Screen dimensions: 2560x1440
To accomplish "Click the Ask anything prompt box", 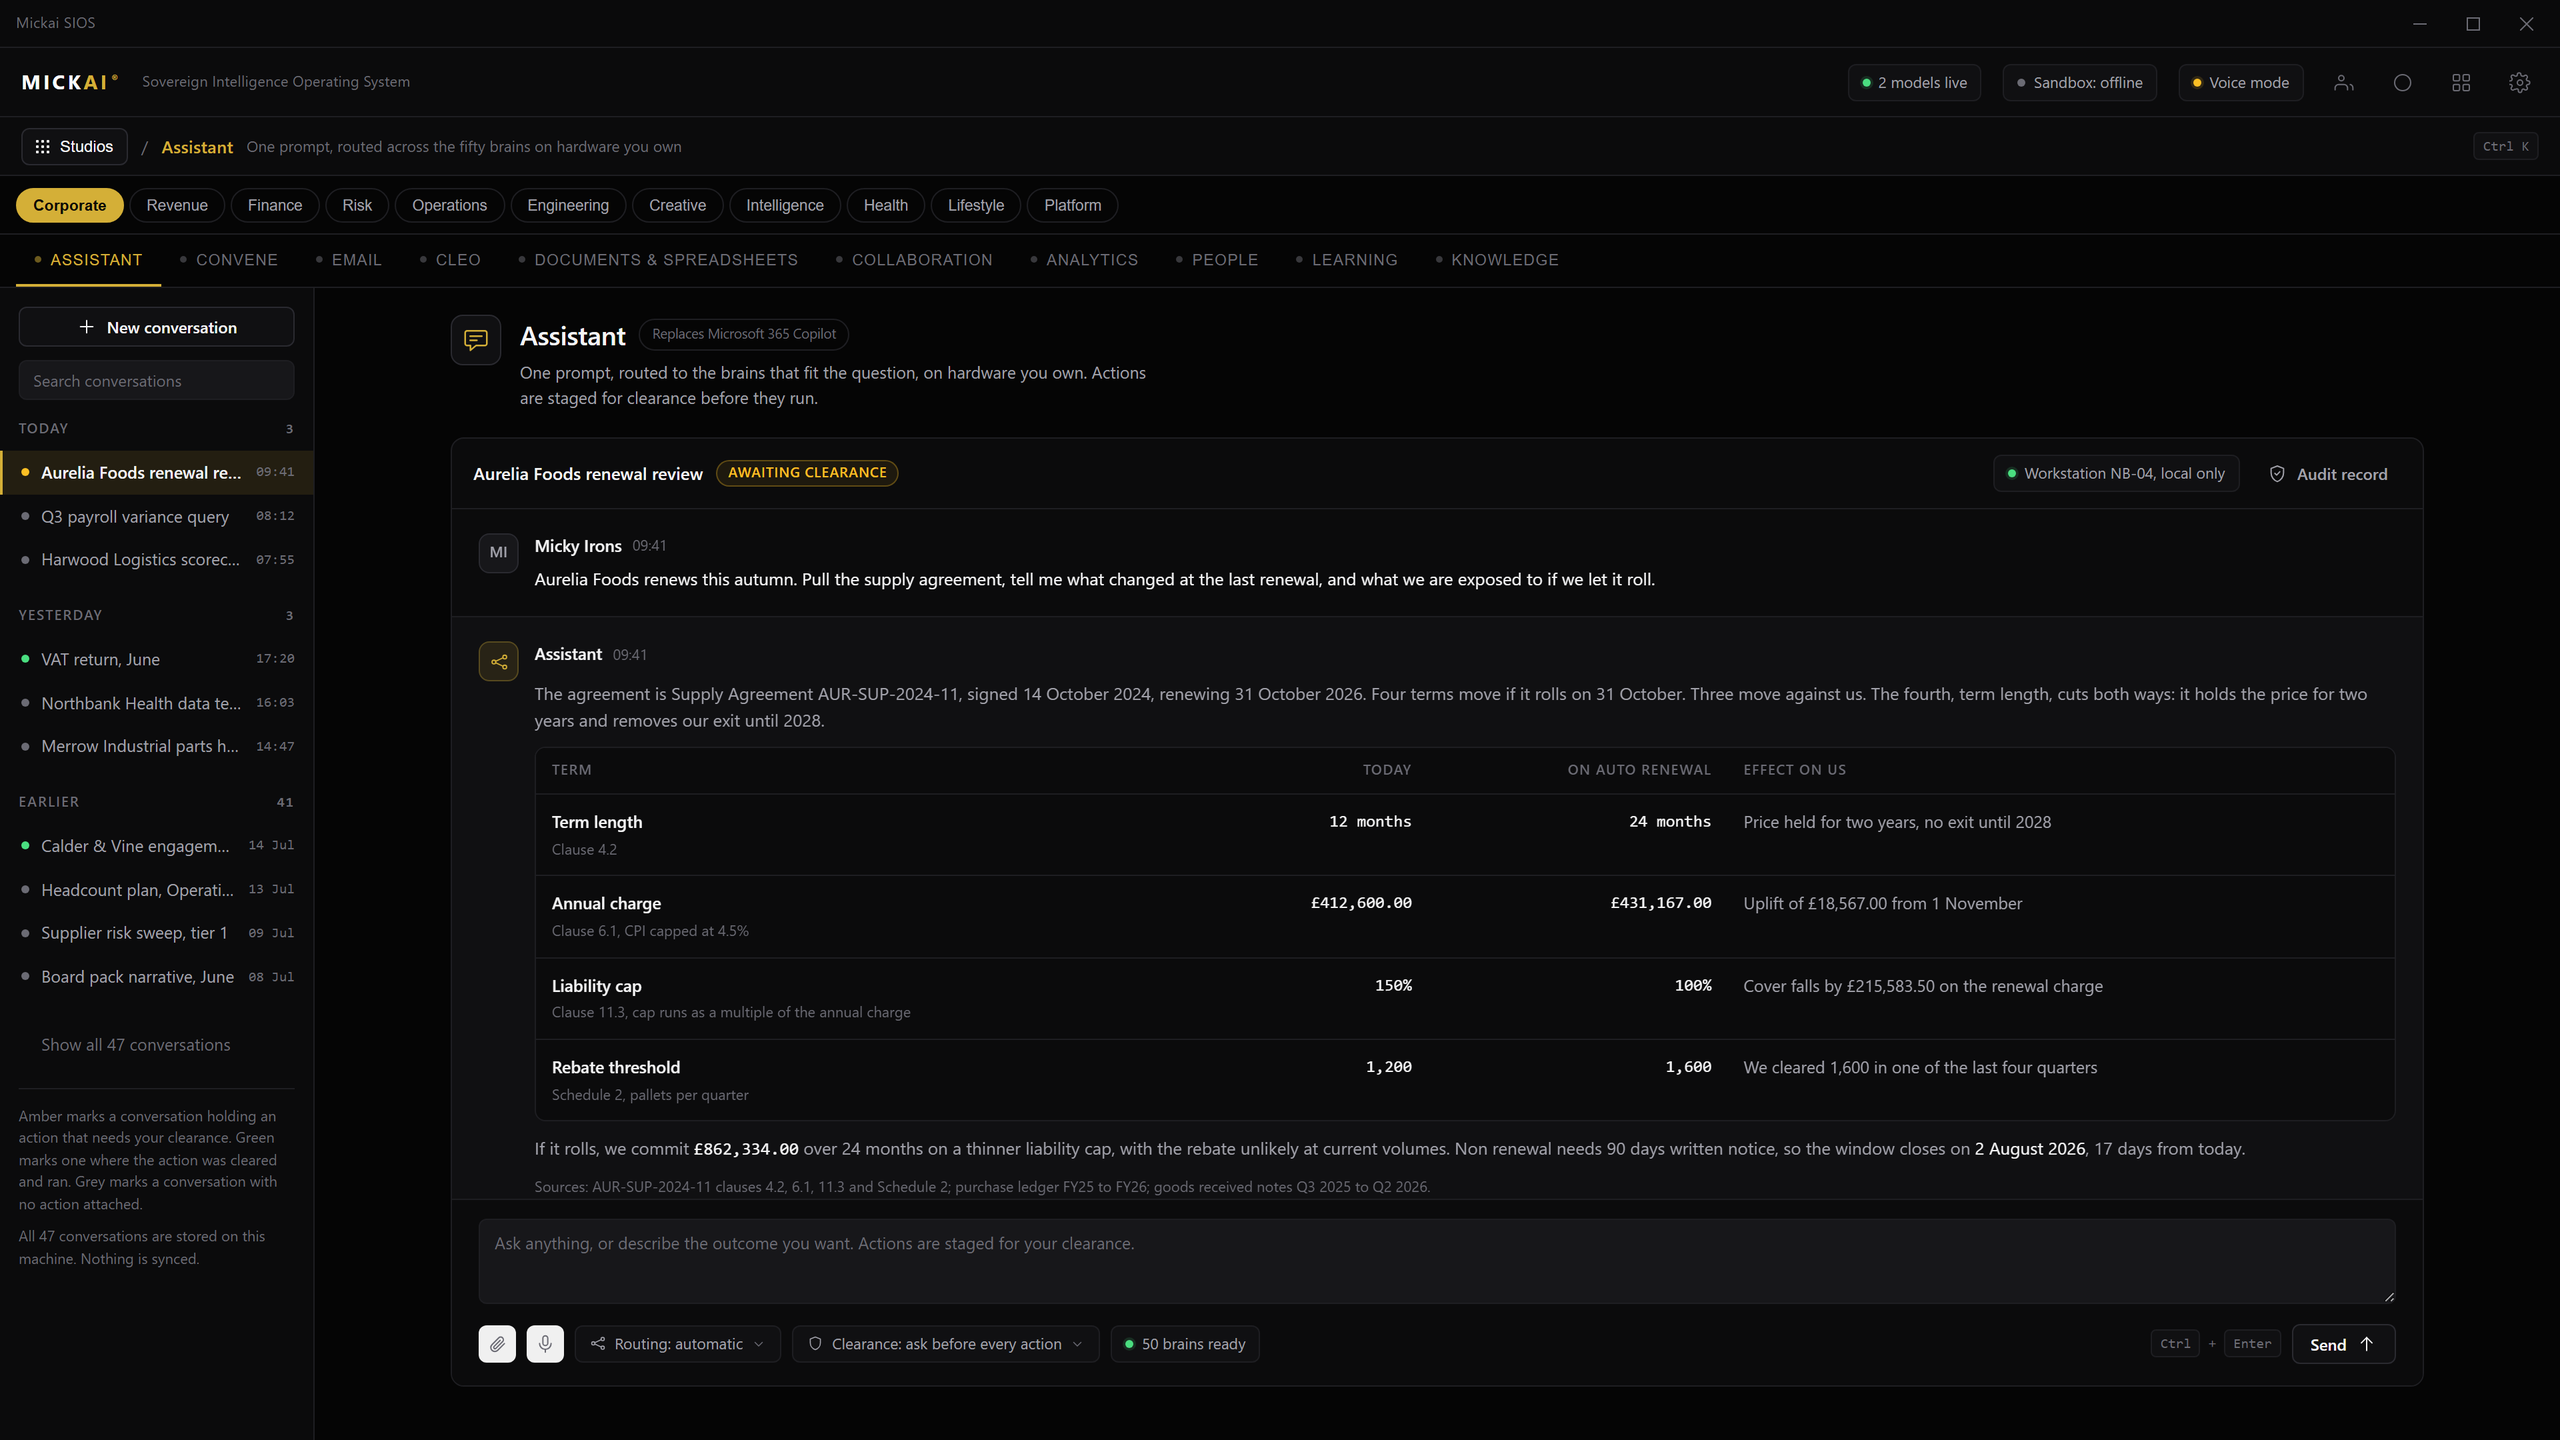I will (1436, 1260).
